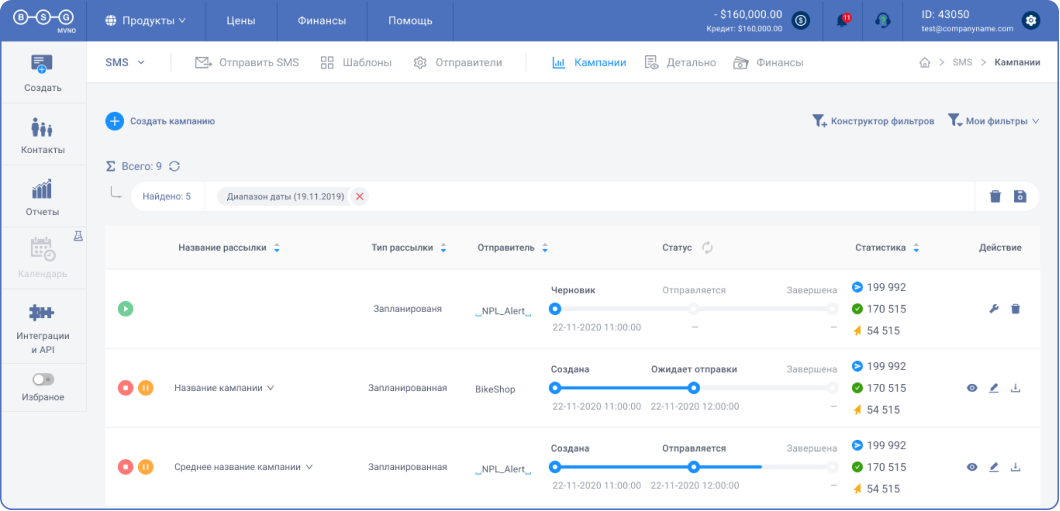Open balance dollar coin icon
The image size is (1060, 511).
pos(801,20)
